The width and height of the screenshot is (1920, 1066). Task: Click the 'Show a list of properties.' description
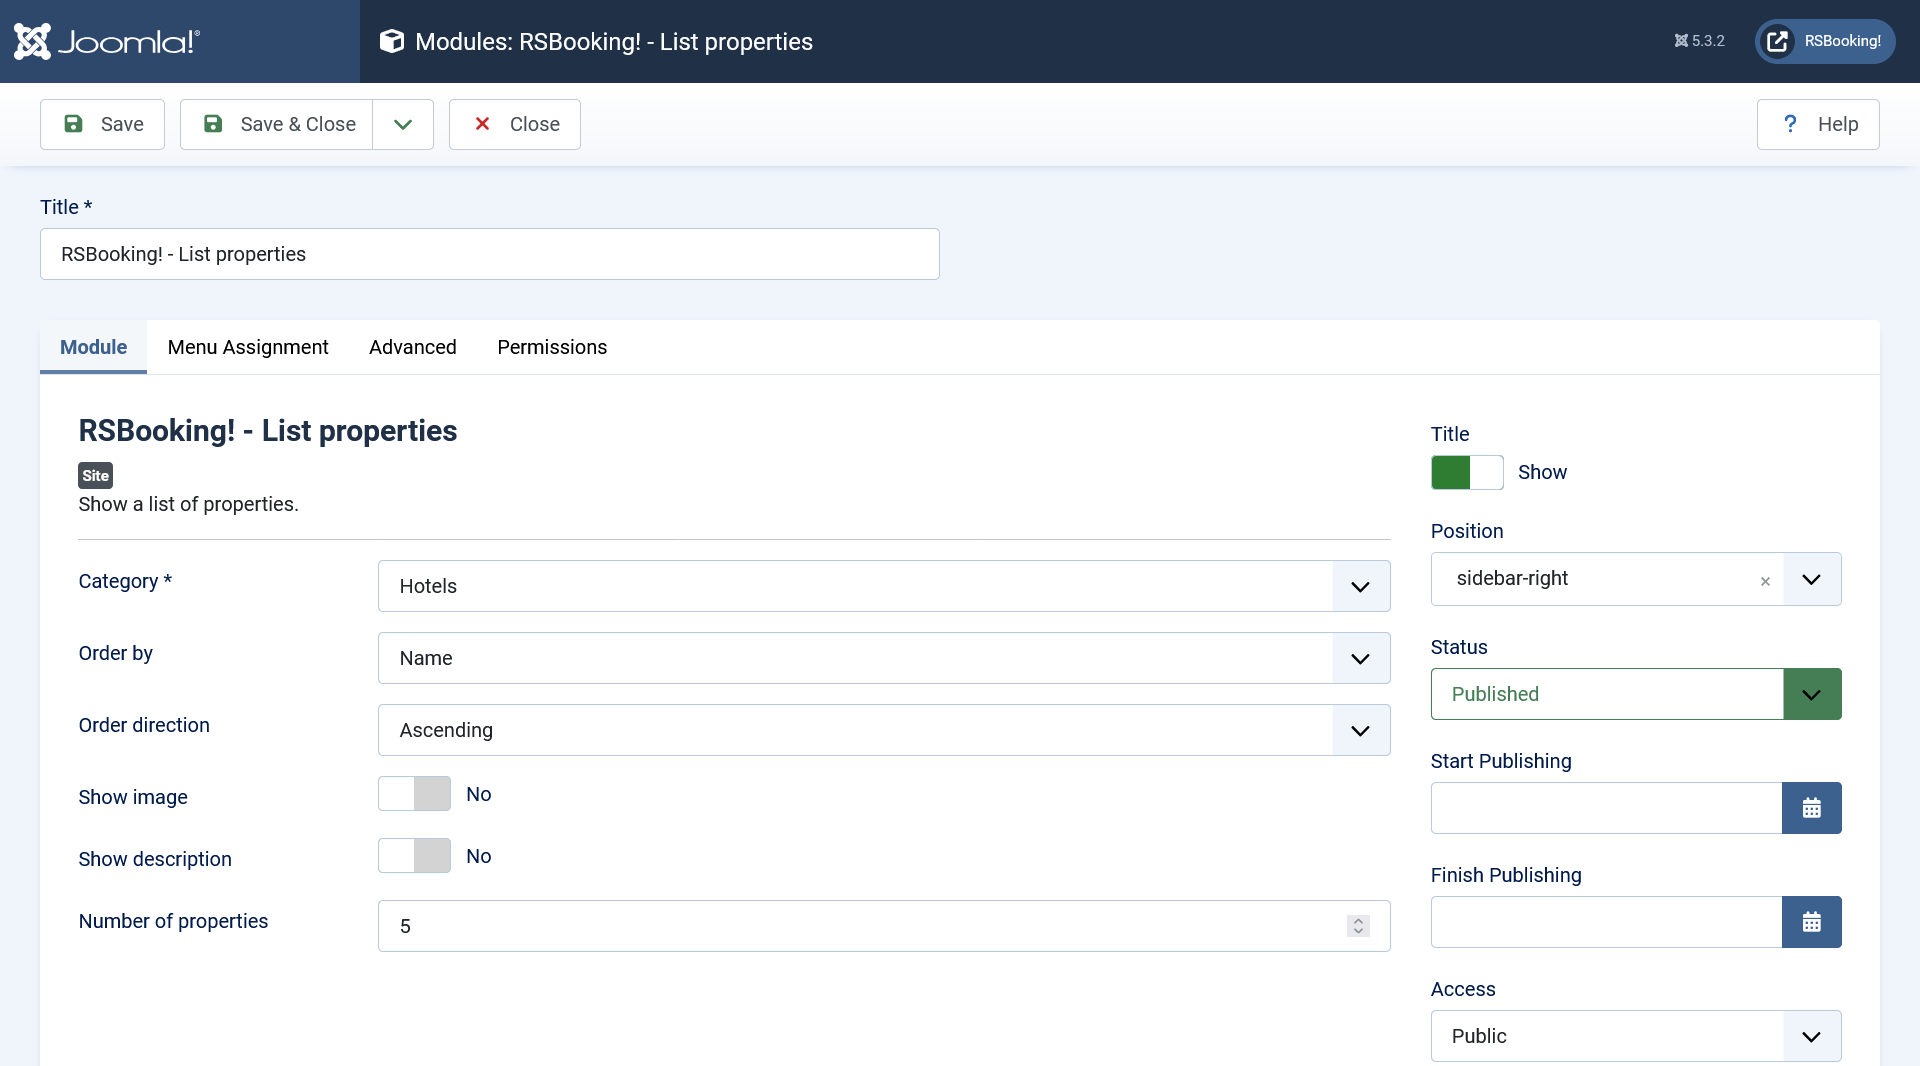pyautogui.click(x=188, y=504)
